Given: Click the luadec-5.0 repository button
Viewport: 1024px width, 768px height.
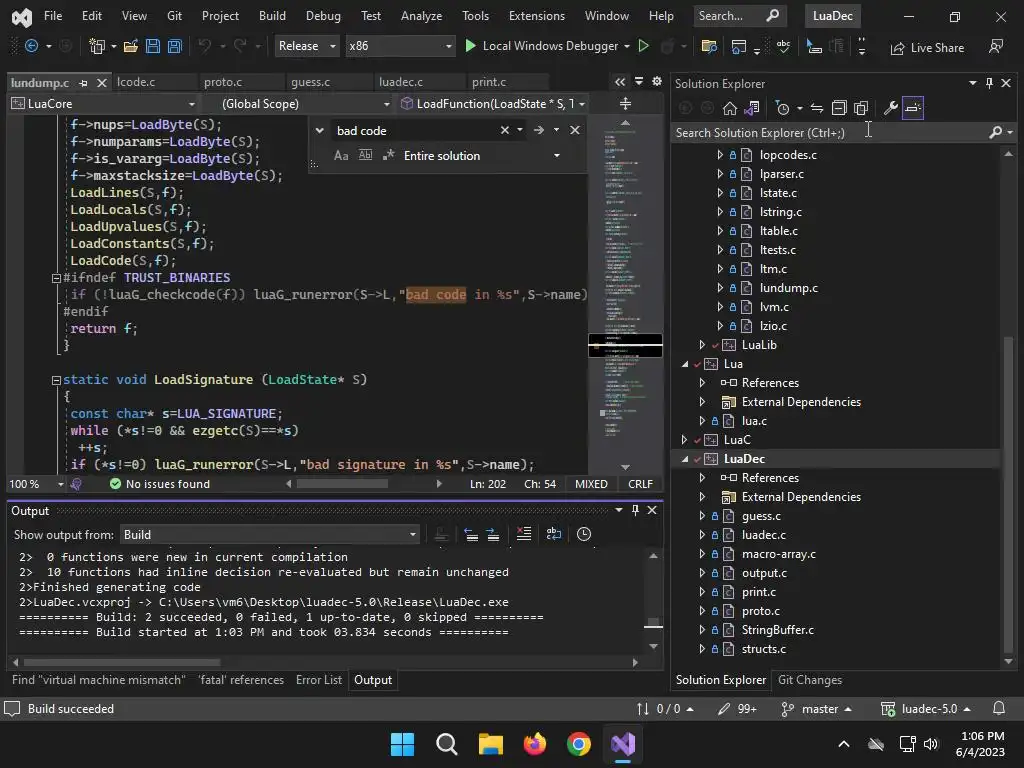Looking at the screenshot, I should pyautogui.click(x=925, y=709).
